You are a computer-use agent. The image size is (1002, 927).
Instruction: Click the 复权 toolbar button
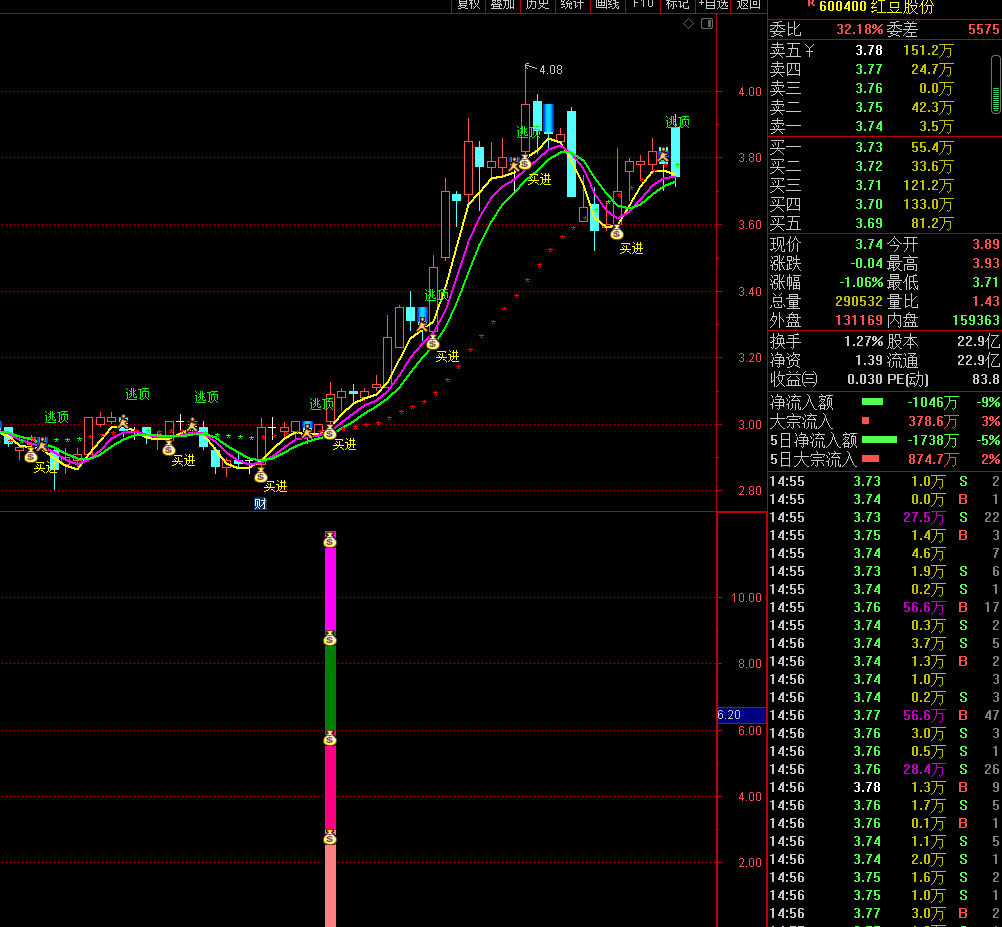coord(468,5)
